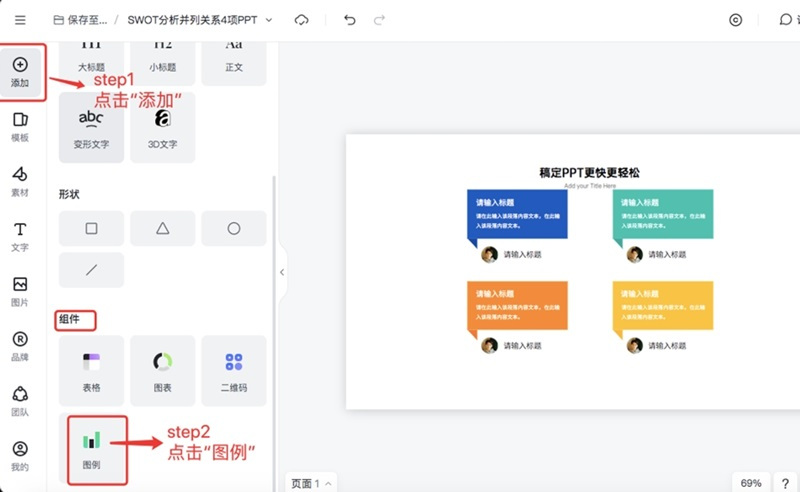Click the 保存至 folder location
Image resolution: width=800 pixels, height=492 pixels.
(81, 20)
